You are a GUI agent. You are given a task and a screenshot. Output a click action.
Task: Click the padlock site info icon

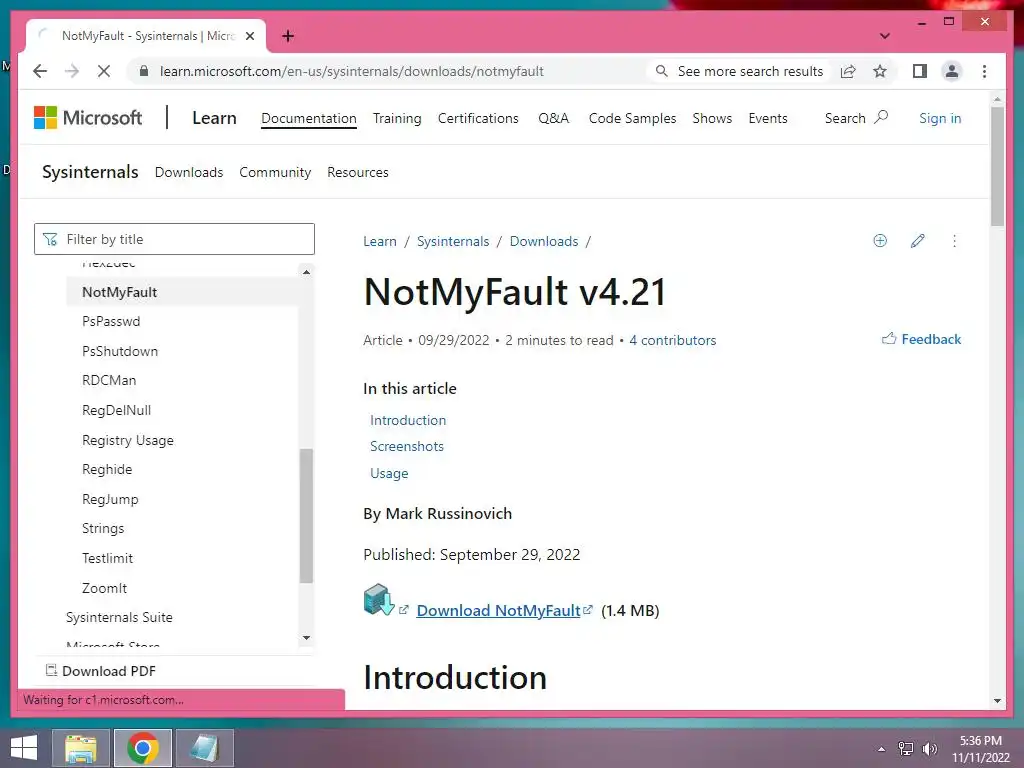[144, 71]
